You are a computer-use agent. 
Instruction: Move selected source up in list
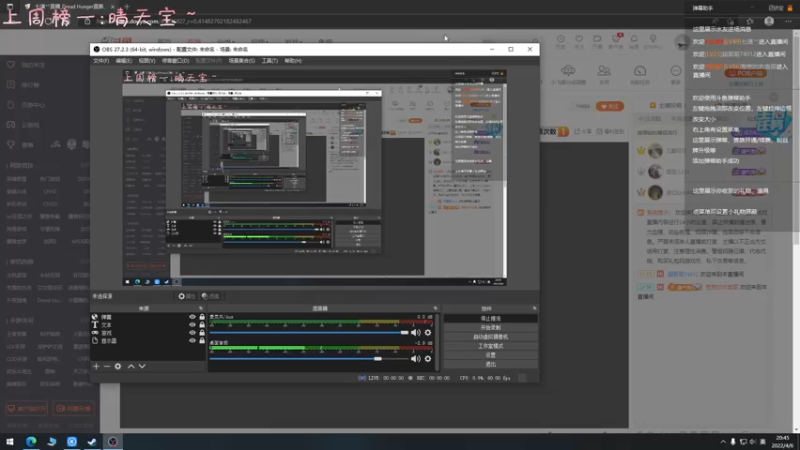point(131,366)
